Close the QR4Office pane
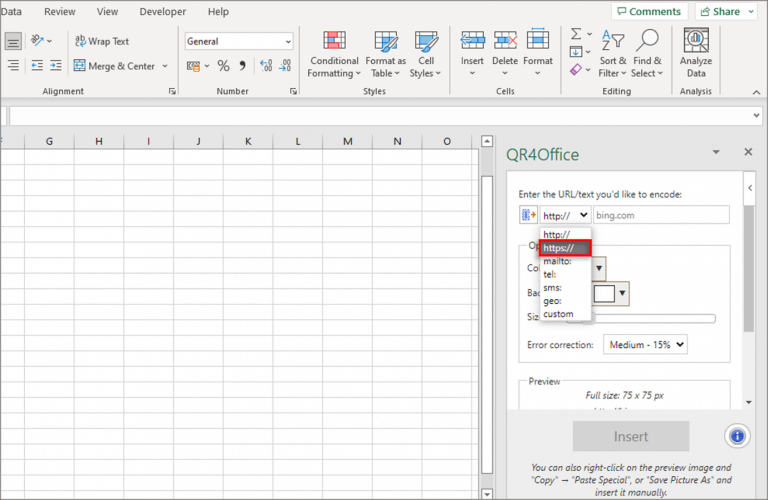Image resolution: width=768 pixels, height=500 pixels. (x=748, y=152)
